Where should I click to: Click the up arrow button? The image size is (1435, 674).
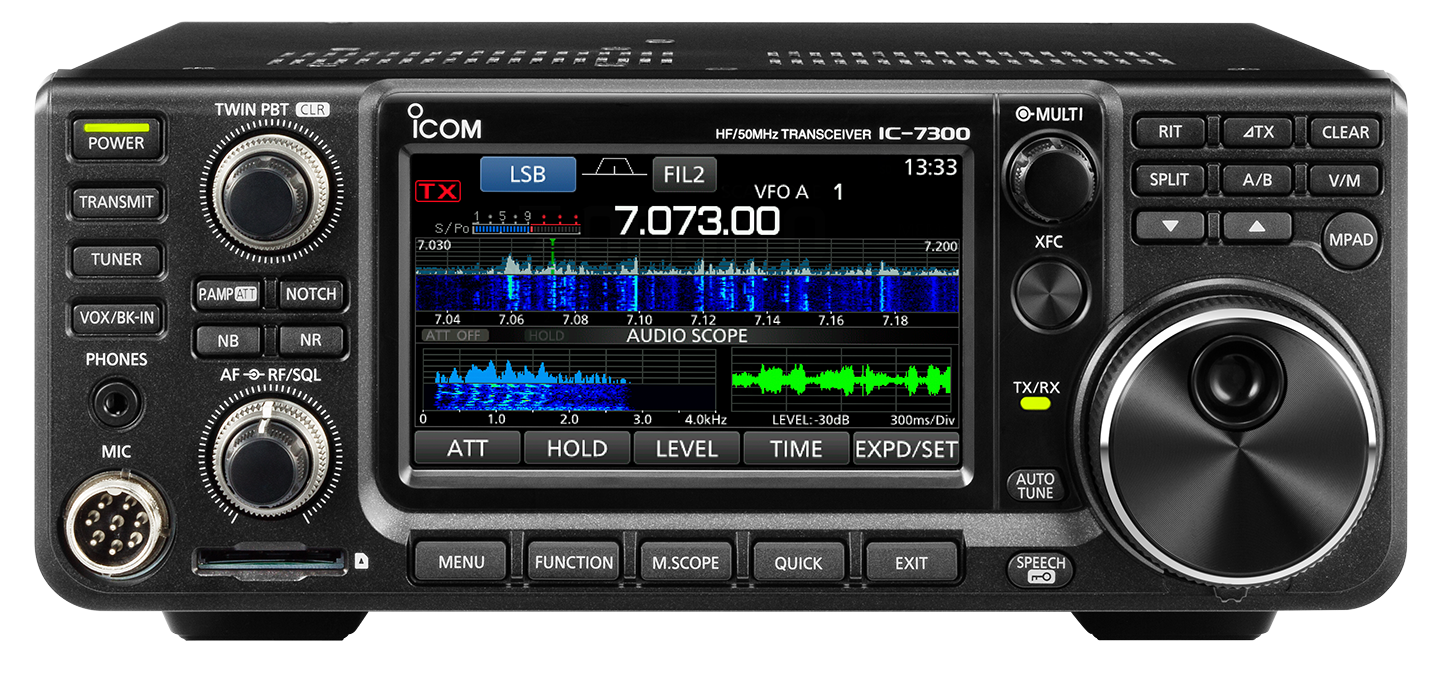tap(1257, 227)
